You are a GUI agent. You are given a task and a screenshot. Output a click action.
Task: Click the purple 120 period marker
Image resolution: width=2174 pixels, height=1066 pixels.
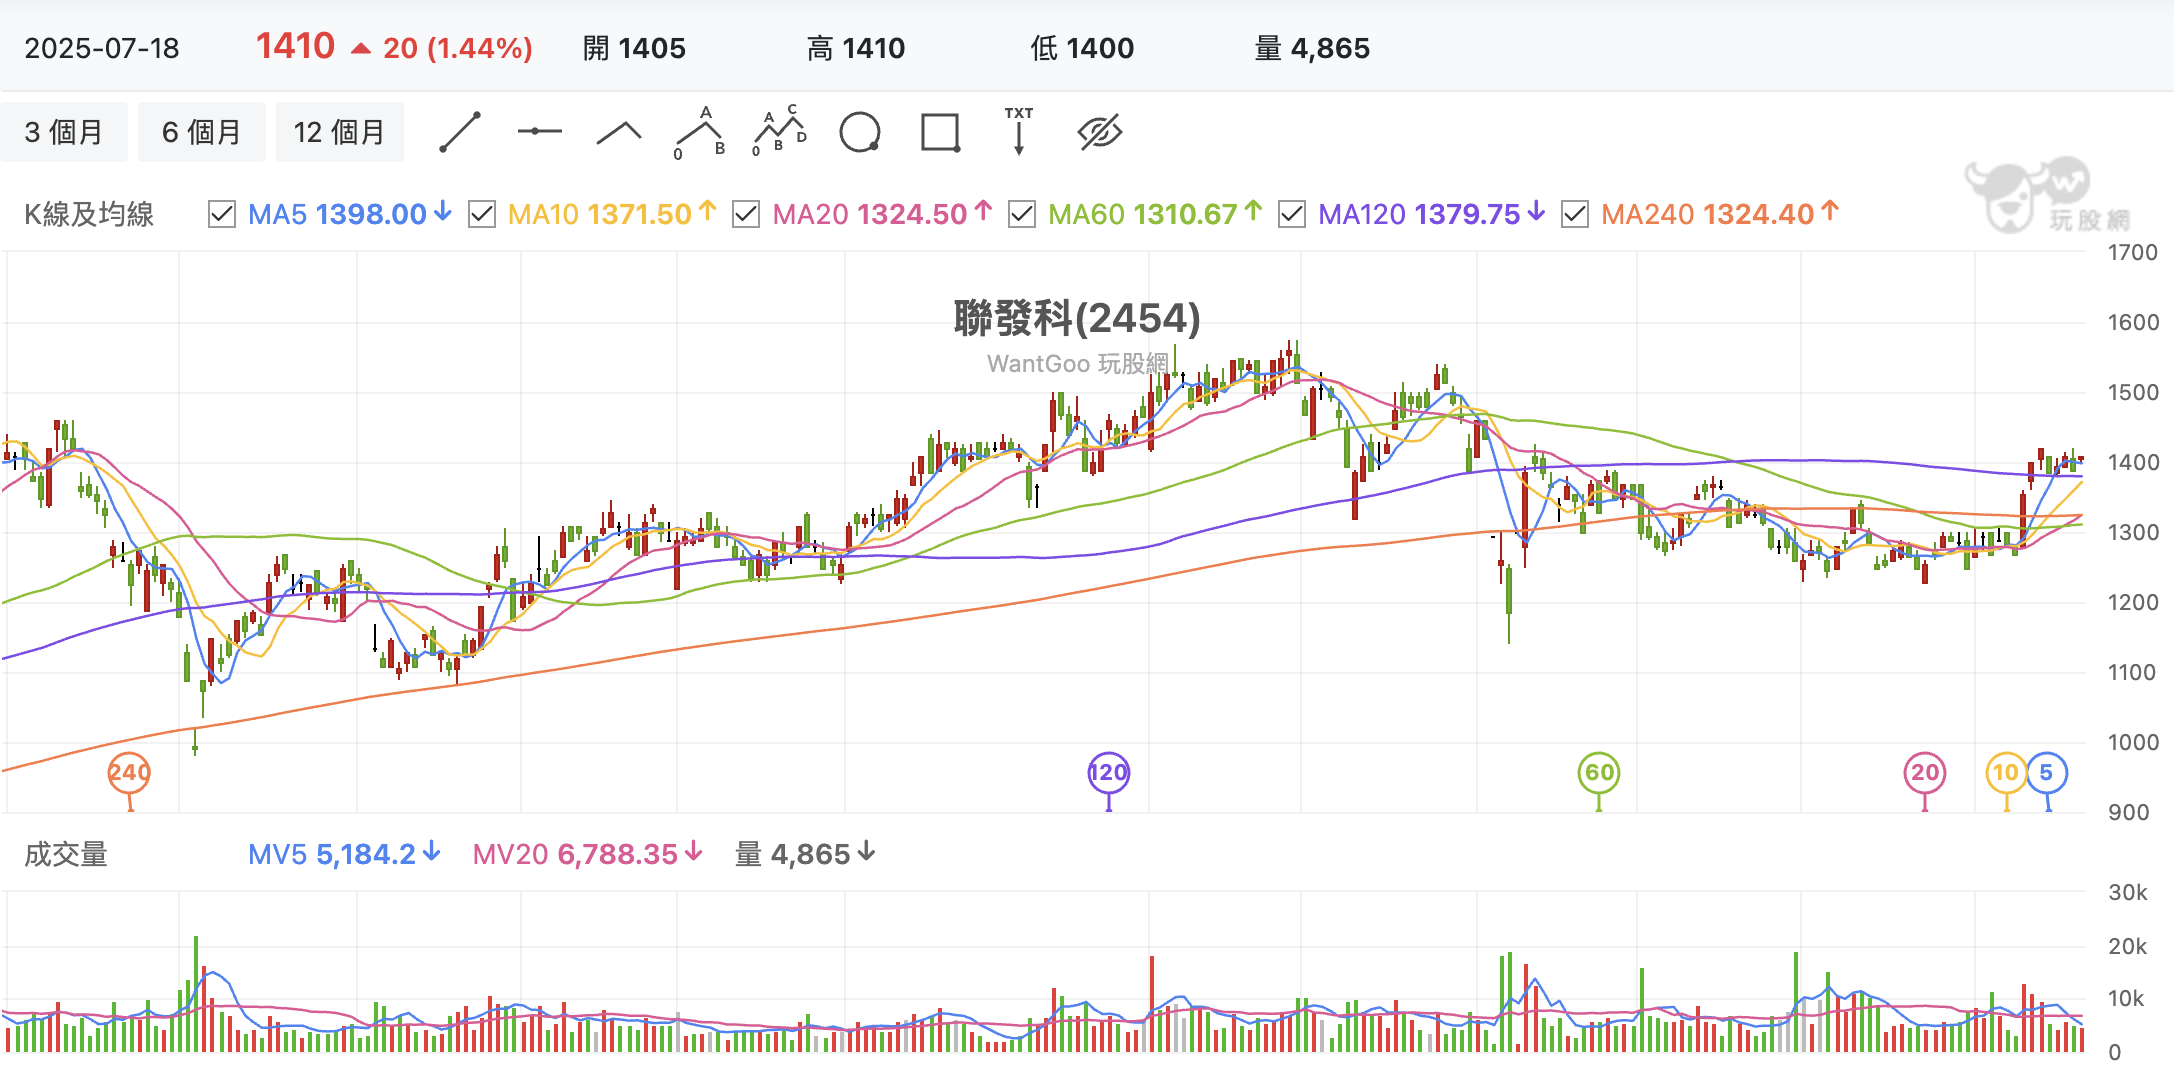click(x=1108, y=773)
